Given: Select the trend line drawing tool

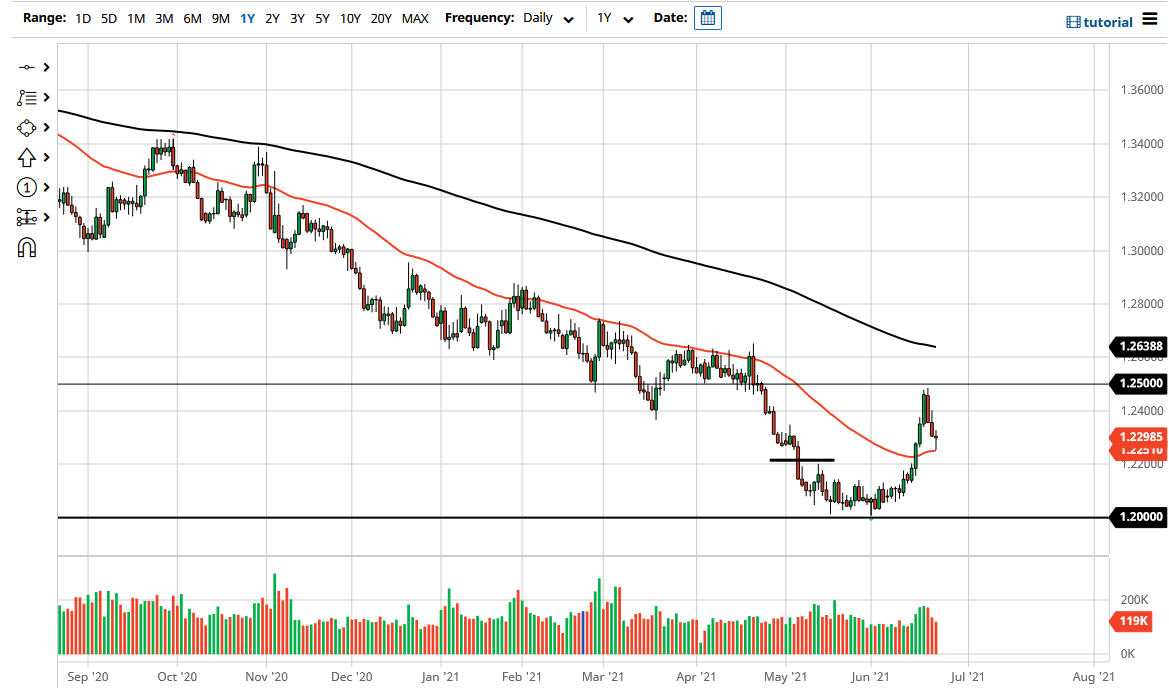Looking at the screenshot, I should point(27,67).
